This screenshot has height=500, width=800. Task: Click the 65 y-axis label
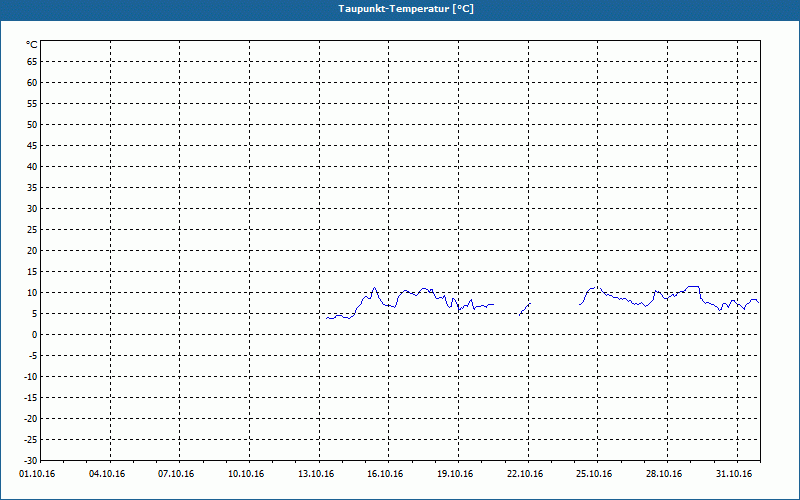point(32,62)
